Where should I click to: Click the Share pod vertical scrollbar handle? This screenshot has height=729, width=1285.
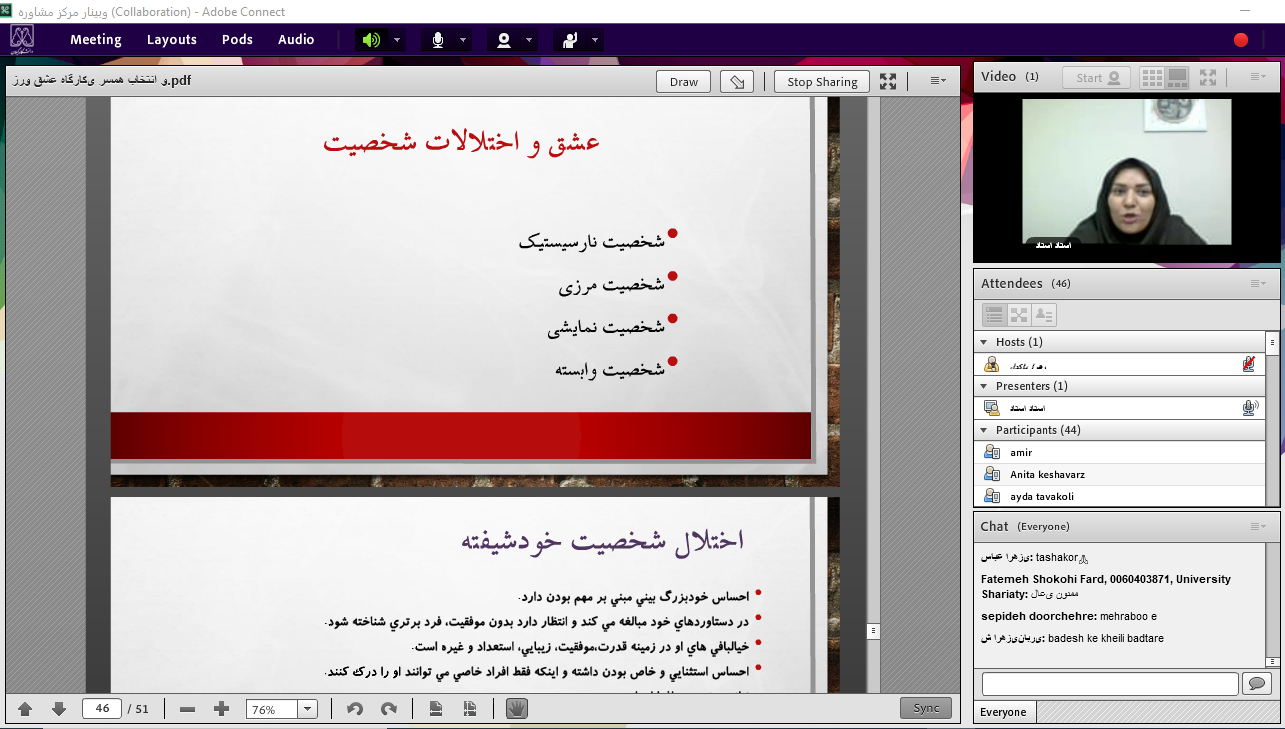click(x=873, y=631)
